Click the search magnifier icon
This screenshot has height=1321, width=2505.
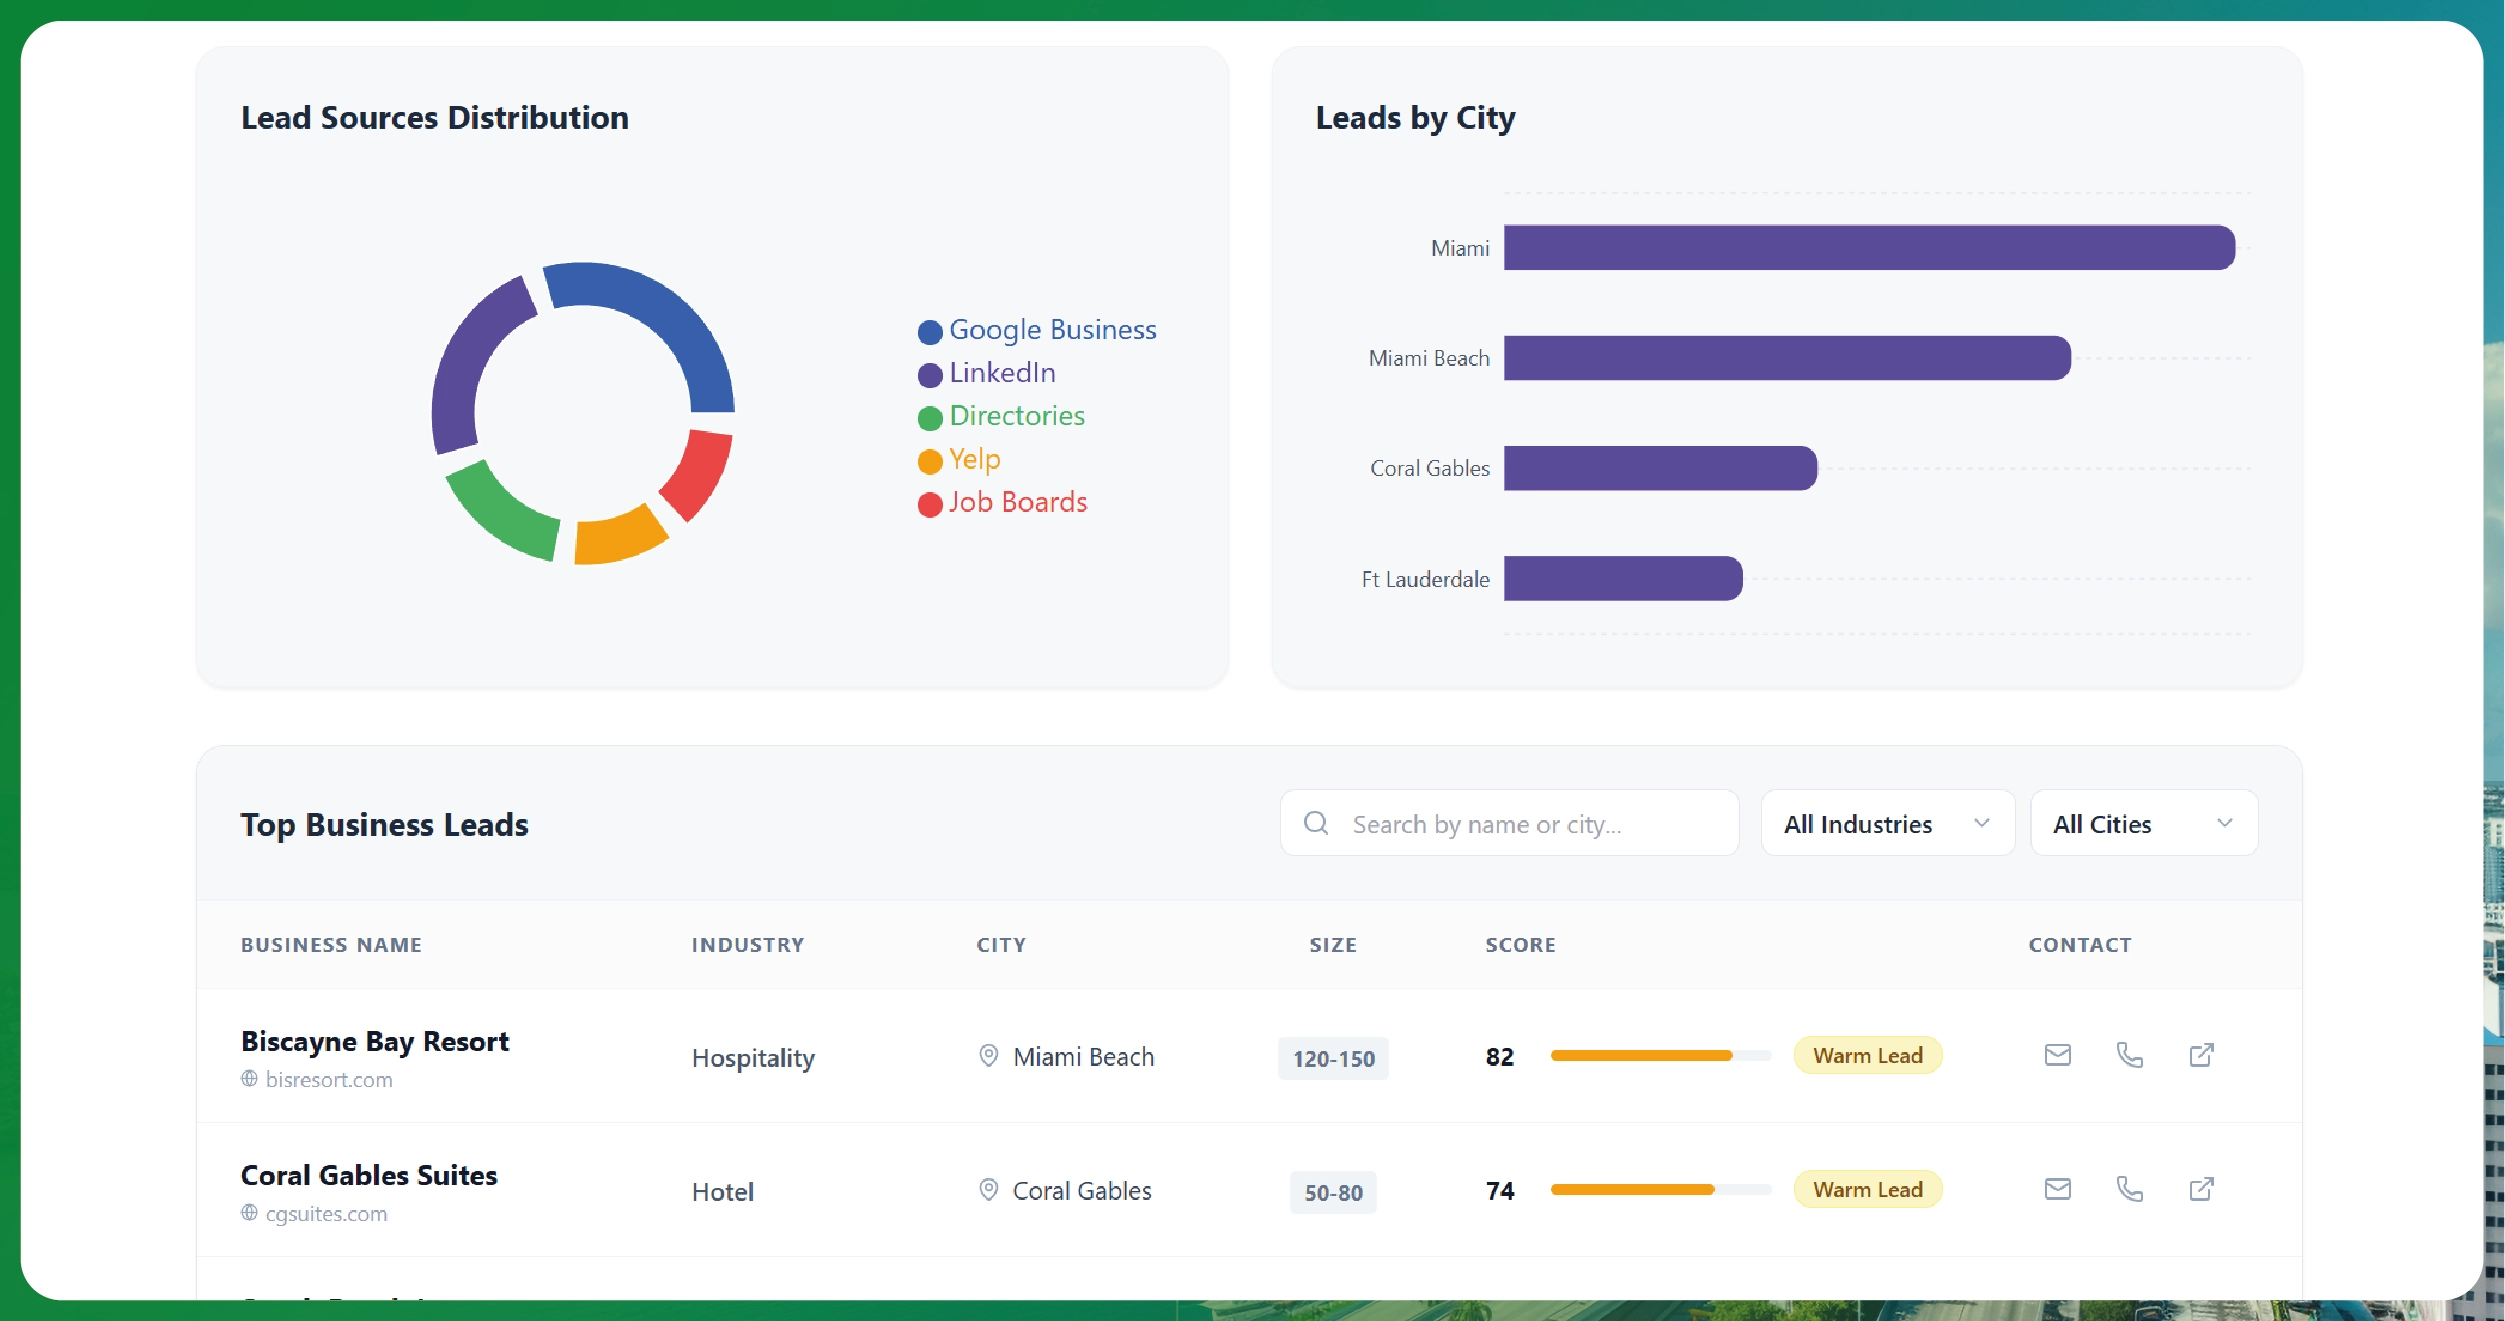pos(1316,823)
